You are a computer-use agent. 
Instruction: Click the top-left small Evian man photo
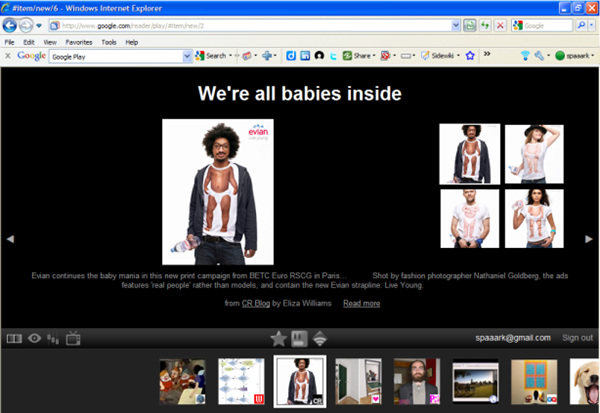pyautogui.click(x=470, y=154)
